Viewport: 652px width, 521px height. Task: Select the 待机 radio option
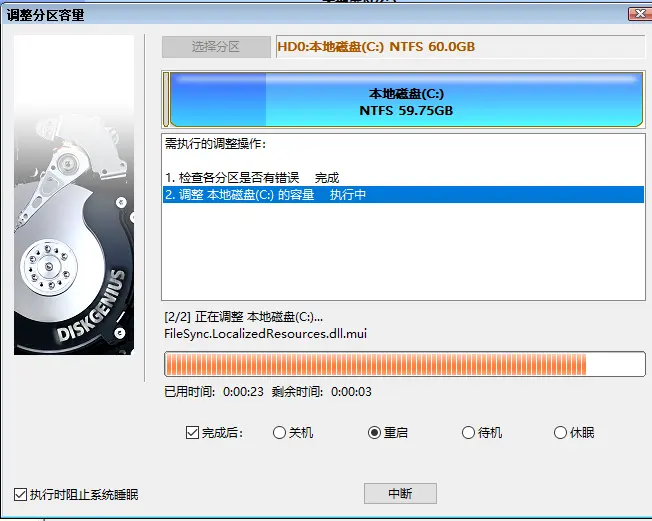pos(468,433)
